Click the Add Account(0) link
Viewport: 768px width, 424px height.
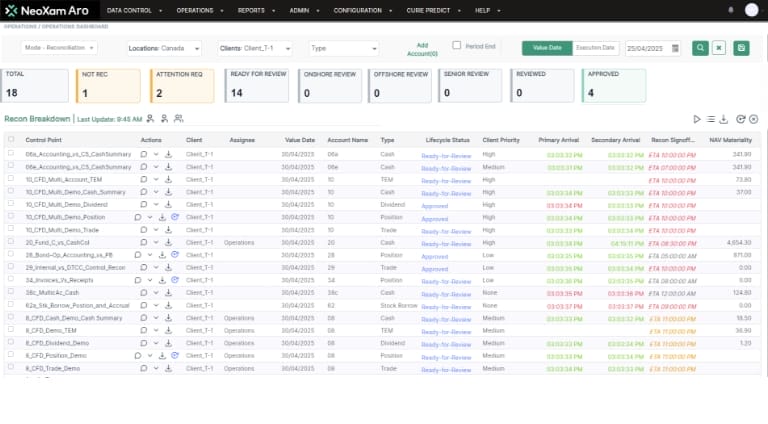[422, 49]
